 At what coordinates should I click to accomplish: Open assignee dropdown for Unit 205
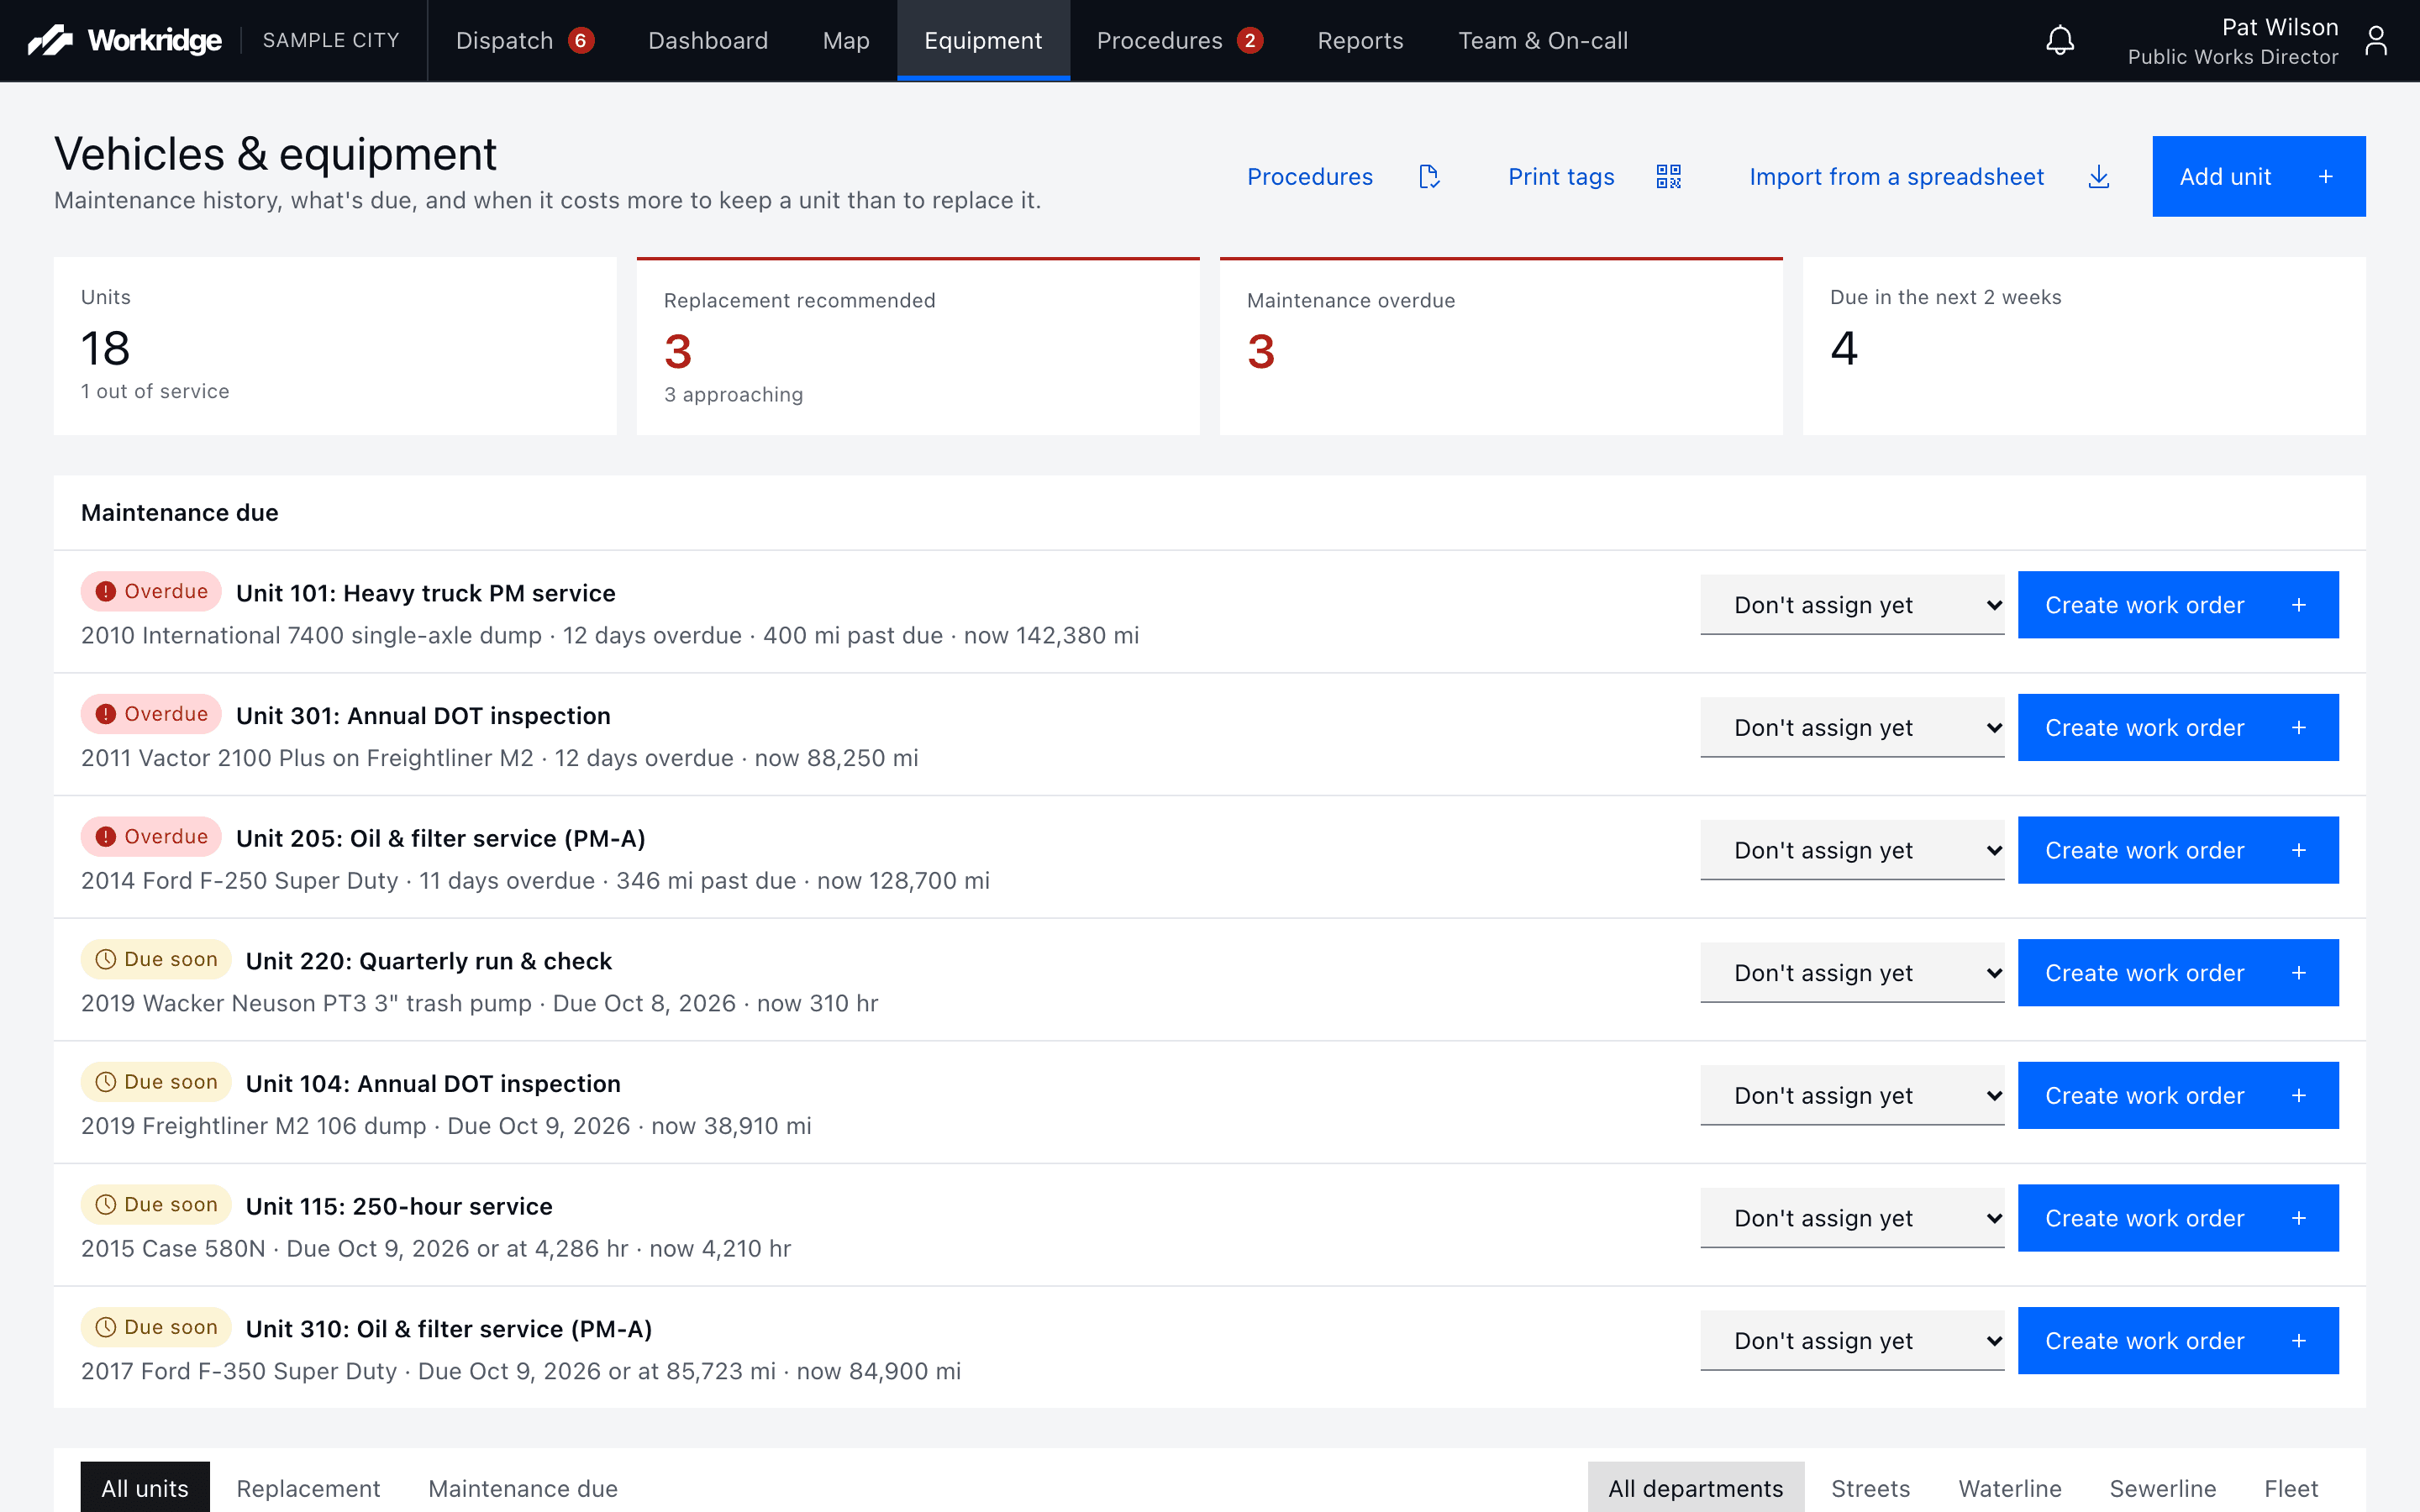click(1852, 850)
